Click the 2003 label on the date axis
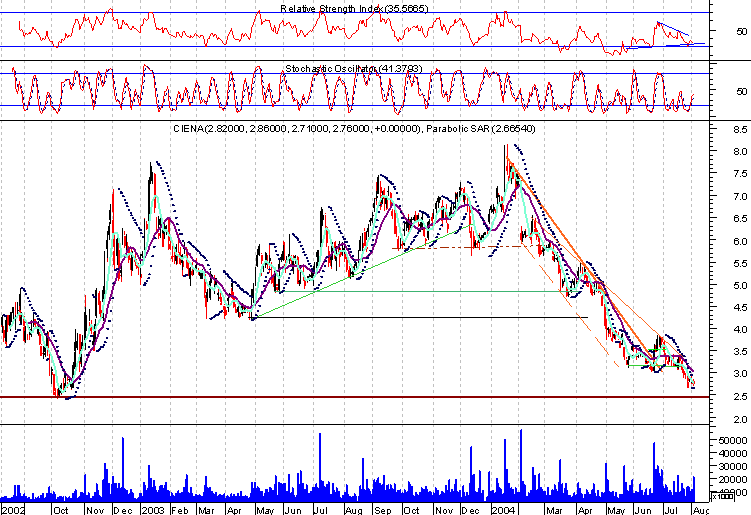The image size is (751, 515). 153,509
